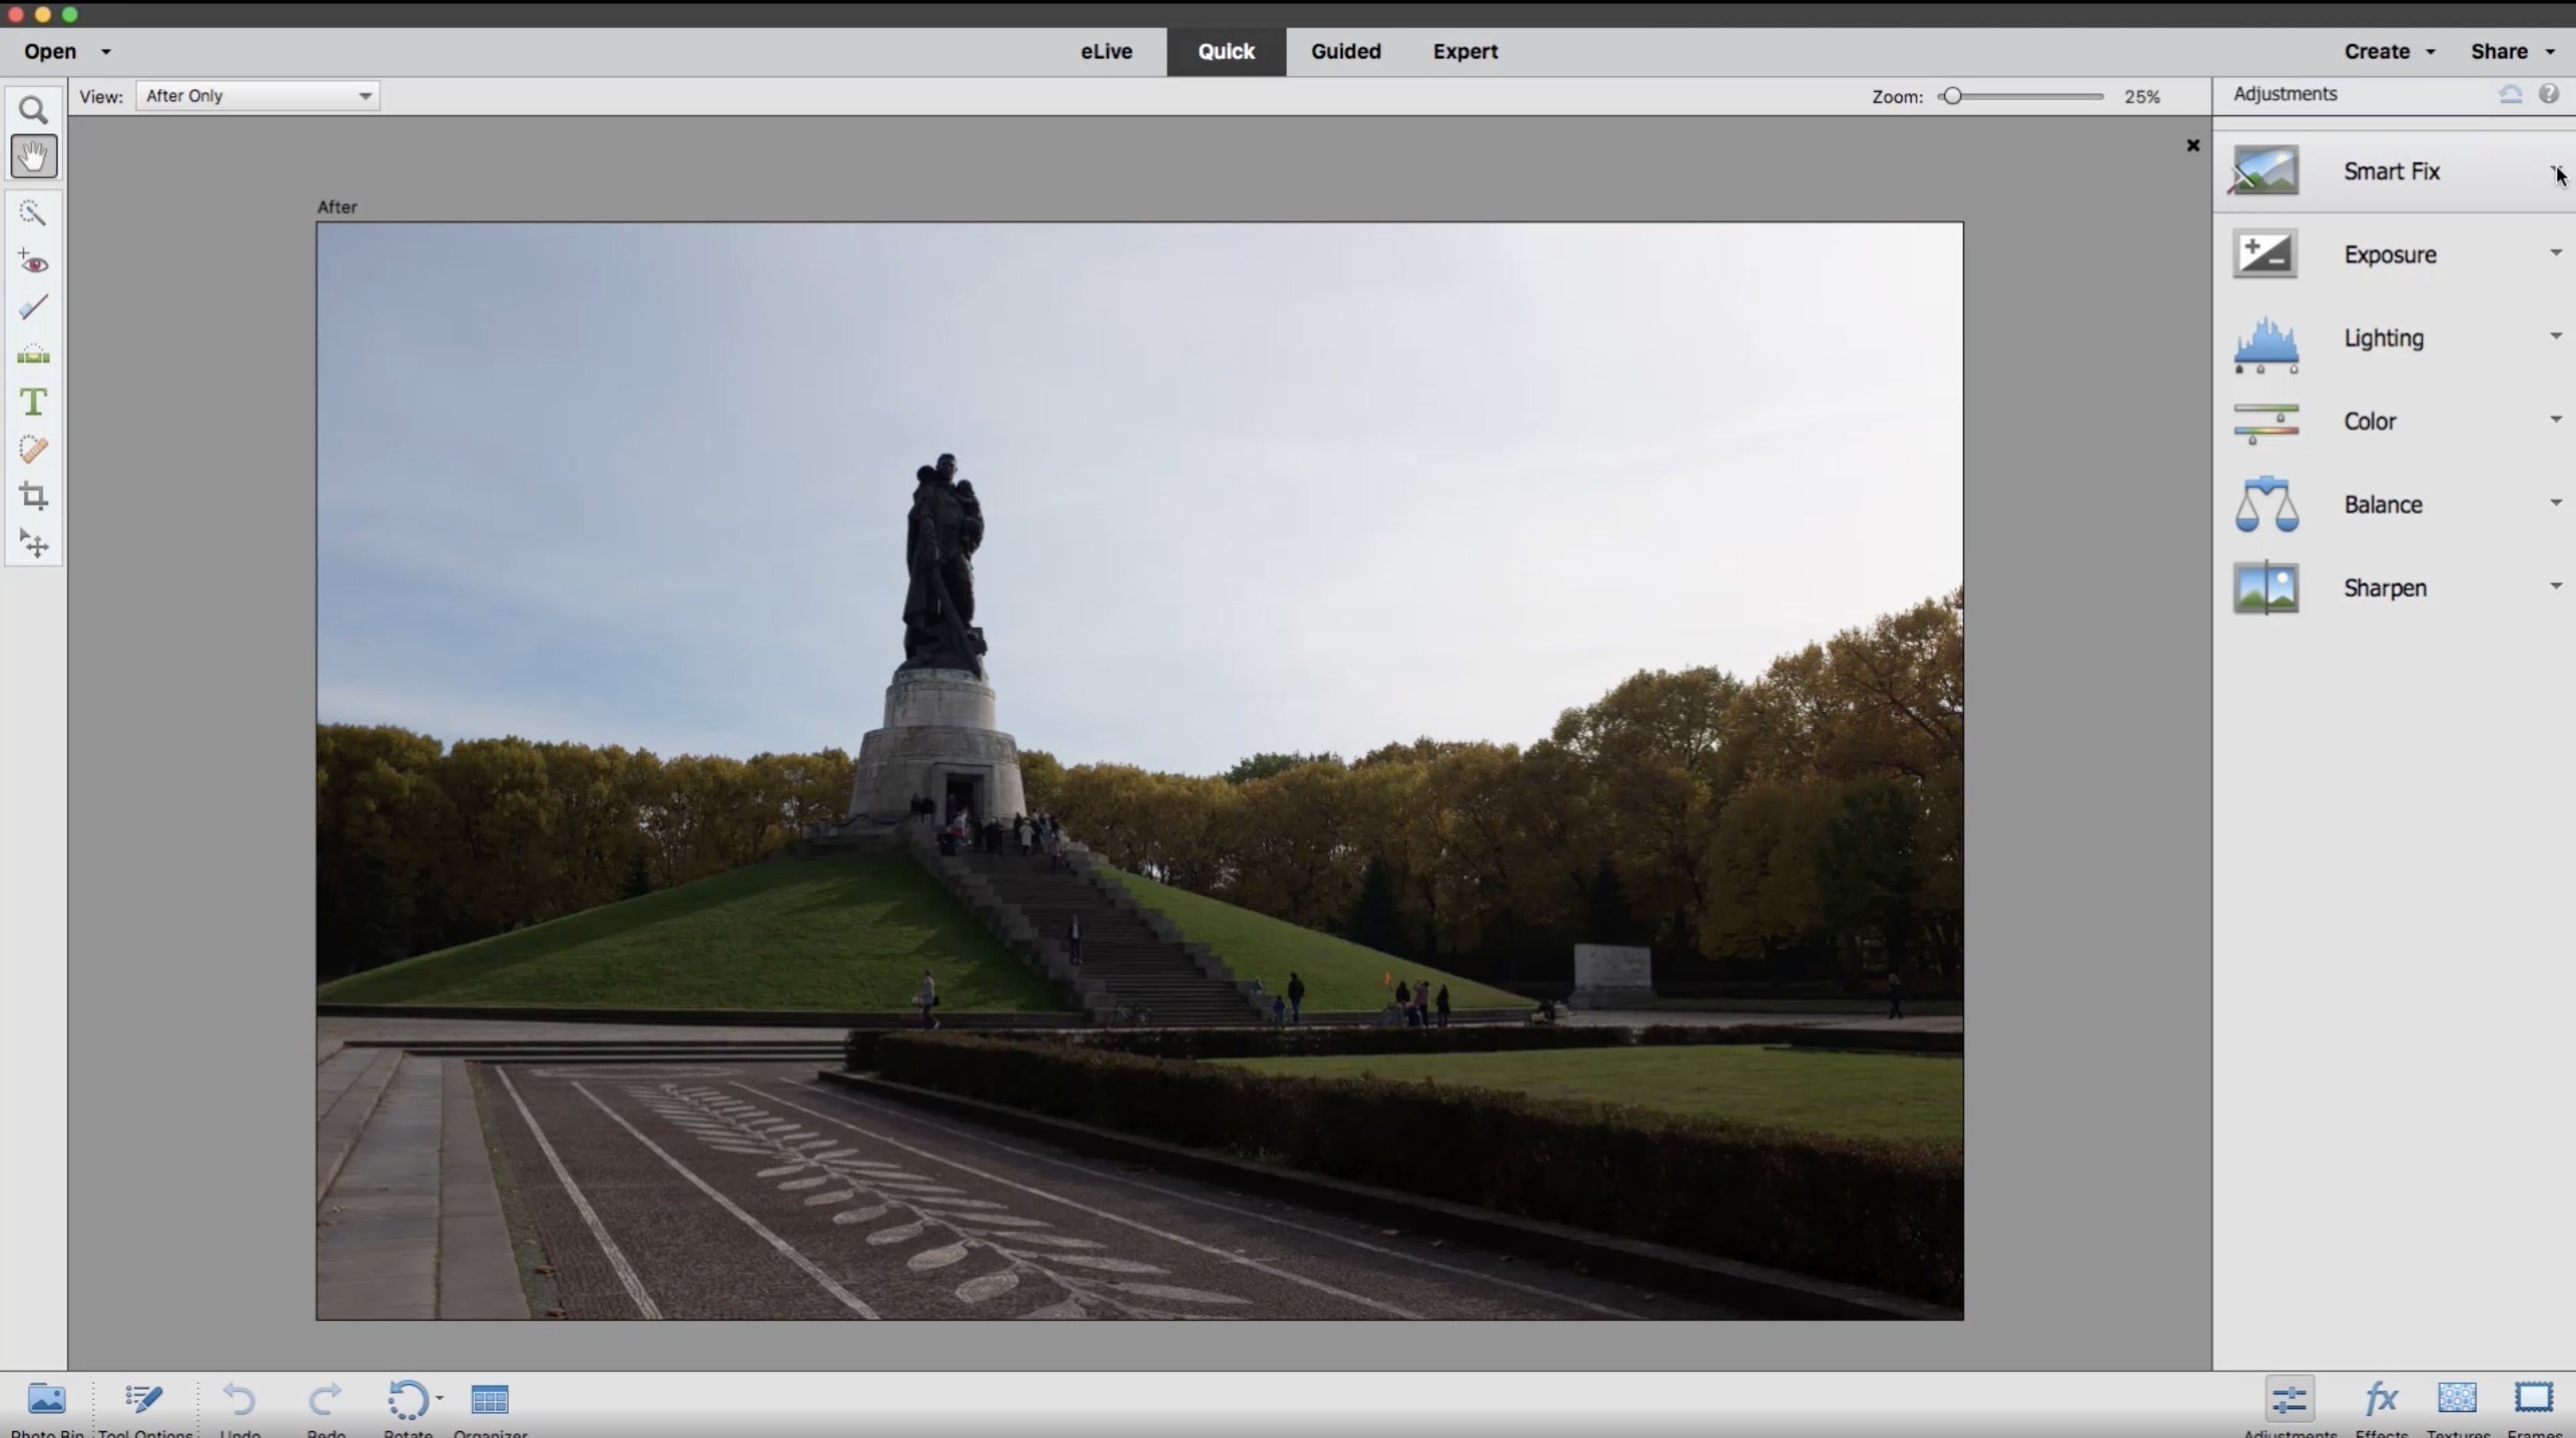Select the Zoom magnifier tool
The width and height of the screenshot is (2576, 1438).
pos(33,110)
